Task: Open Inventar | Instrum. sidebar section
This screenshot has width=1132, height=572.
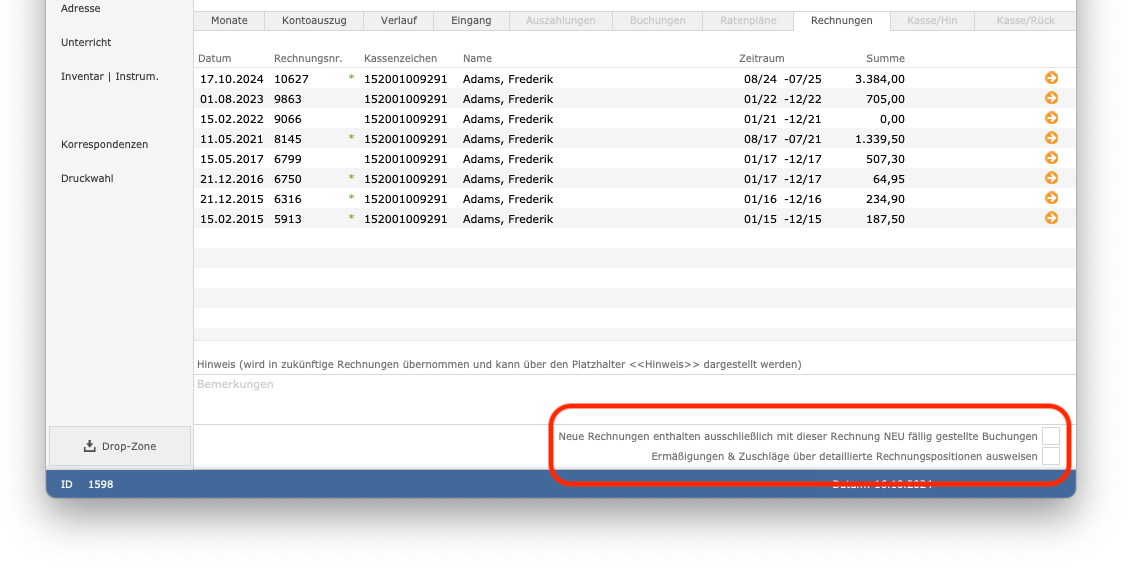Action: pos(110,77)
